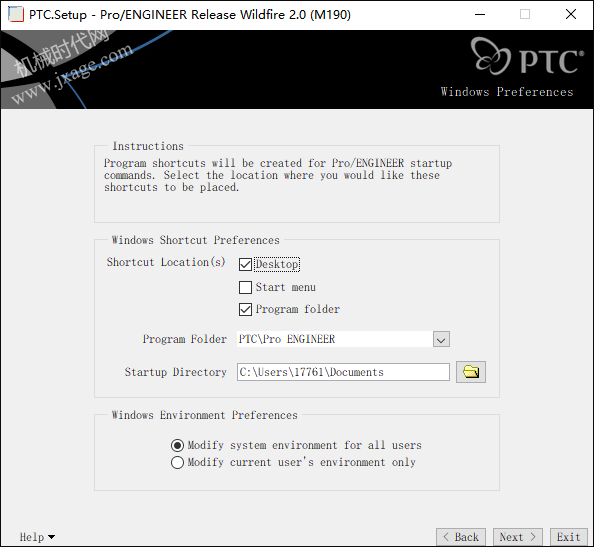
Task: Click the Startup Directory path input field
Action: point(343,372)
